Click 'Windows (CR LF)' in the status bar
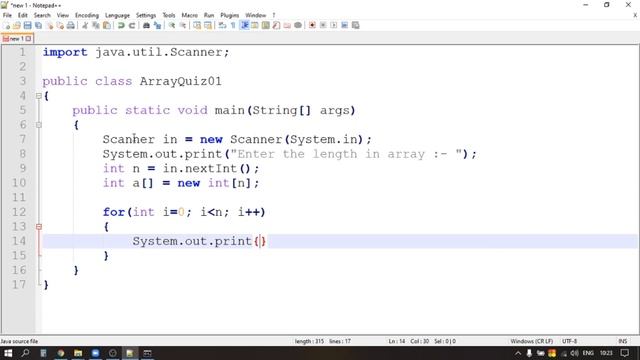Screen dimensions: 640x360 pyautogui.click(x=531, y=341)
